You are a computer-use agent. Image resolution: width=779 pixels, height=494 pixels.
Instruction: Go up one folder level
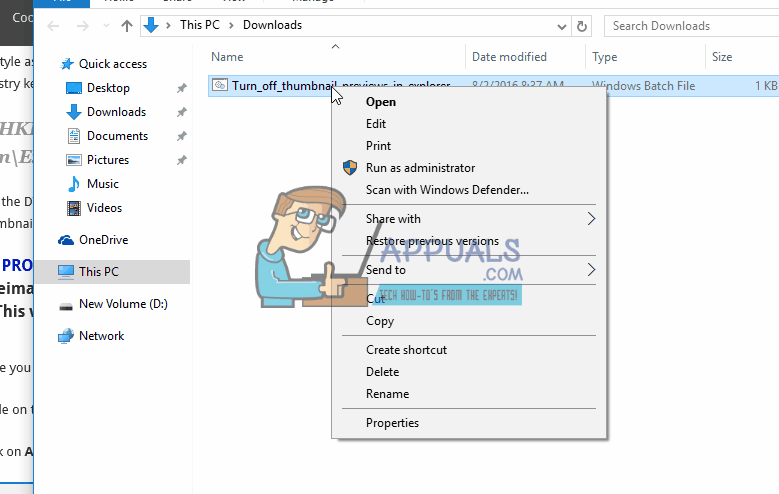(x=127, y=26)
